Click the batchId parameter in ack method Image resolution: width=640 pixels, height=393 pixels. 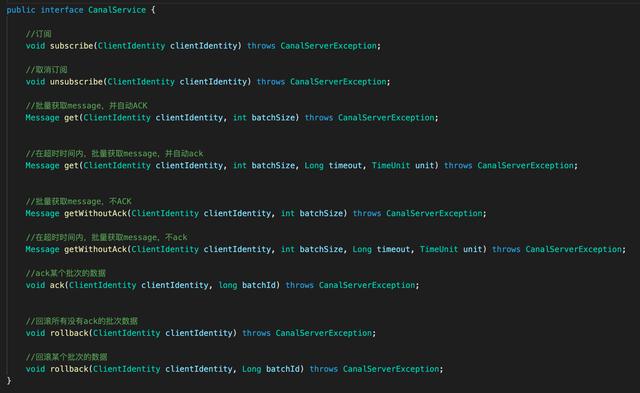259,285
